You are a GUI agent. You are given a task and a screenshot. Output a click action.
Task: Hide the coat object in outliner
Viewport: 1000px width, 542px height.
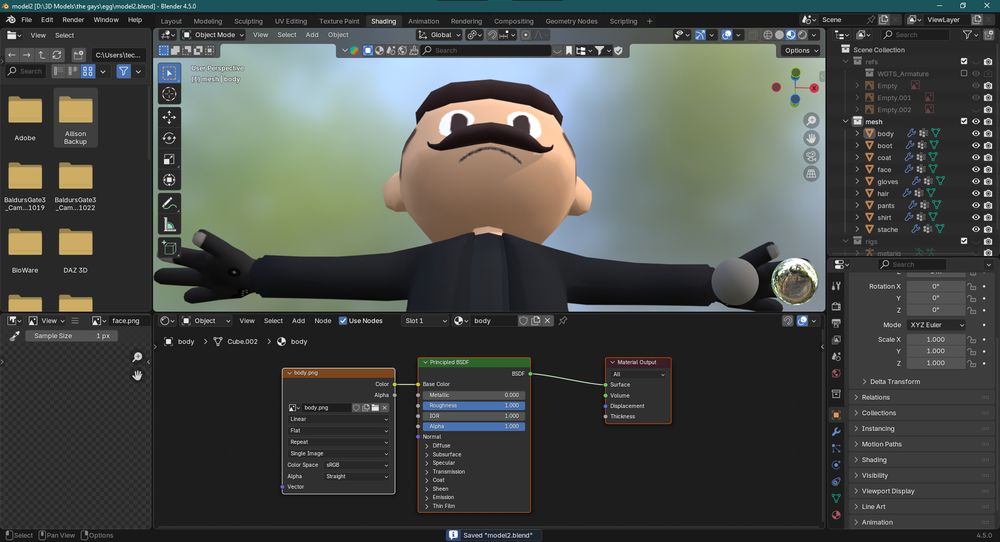click(975, 157)
